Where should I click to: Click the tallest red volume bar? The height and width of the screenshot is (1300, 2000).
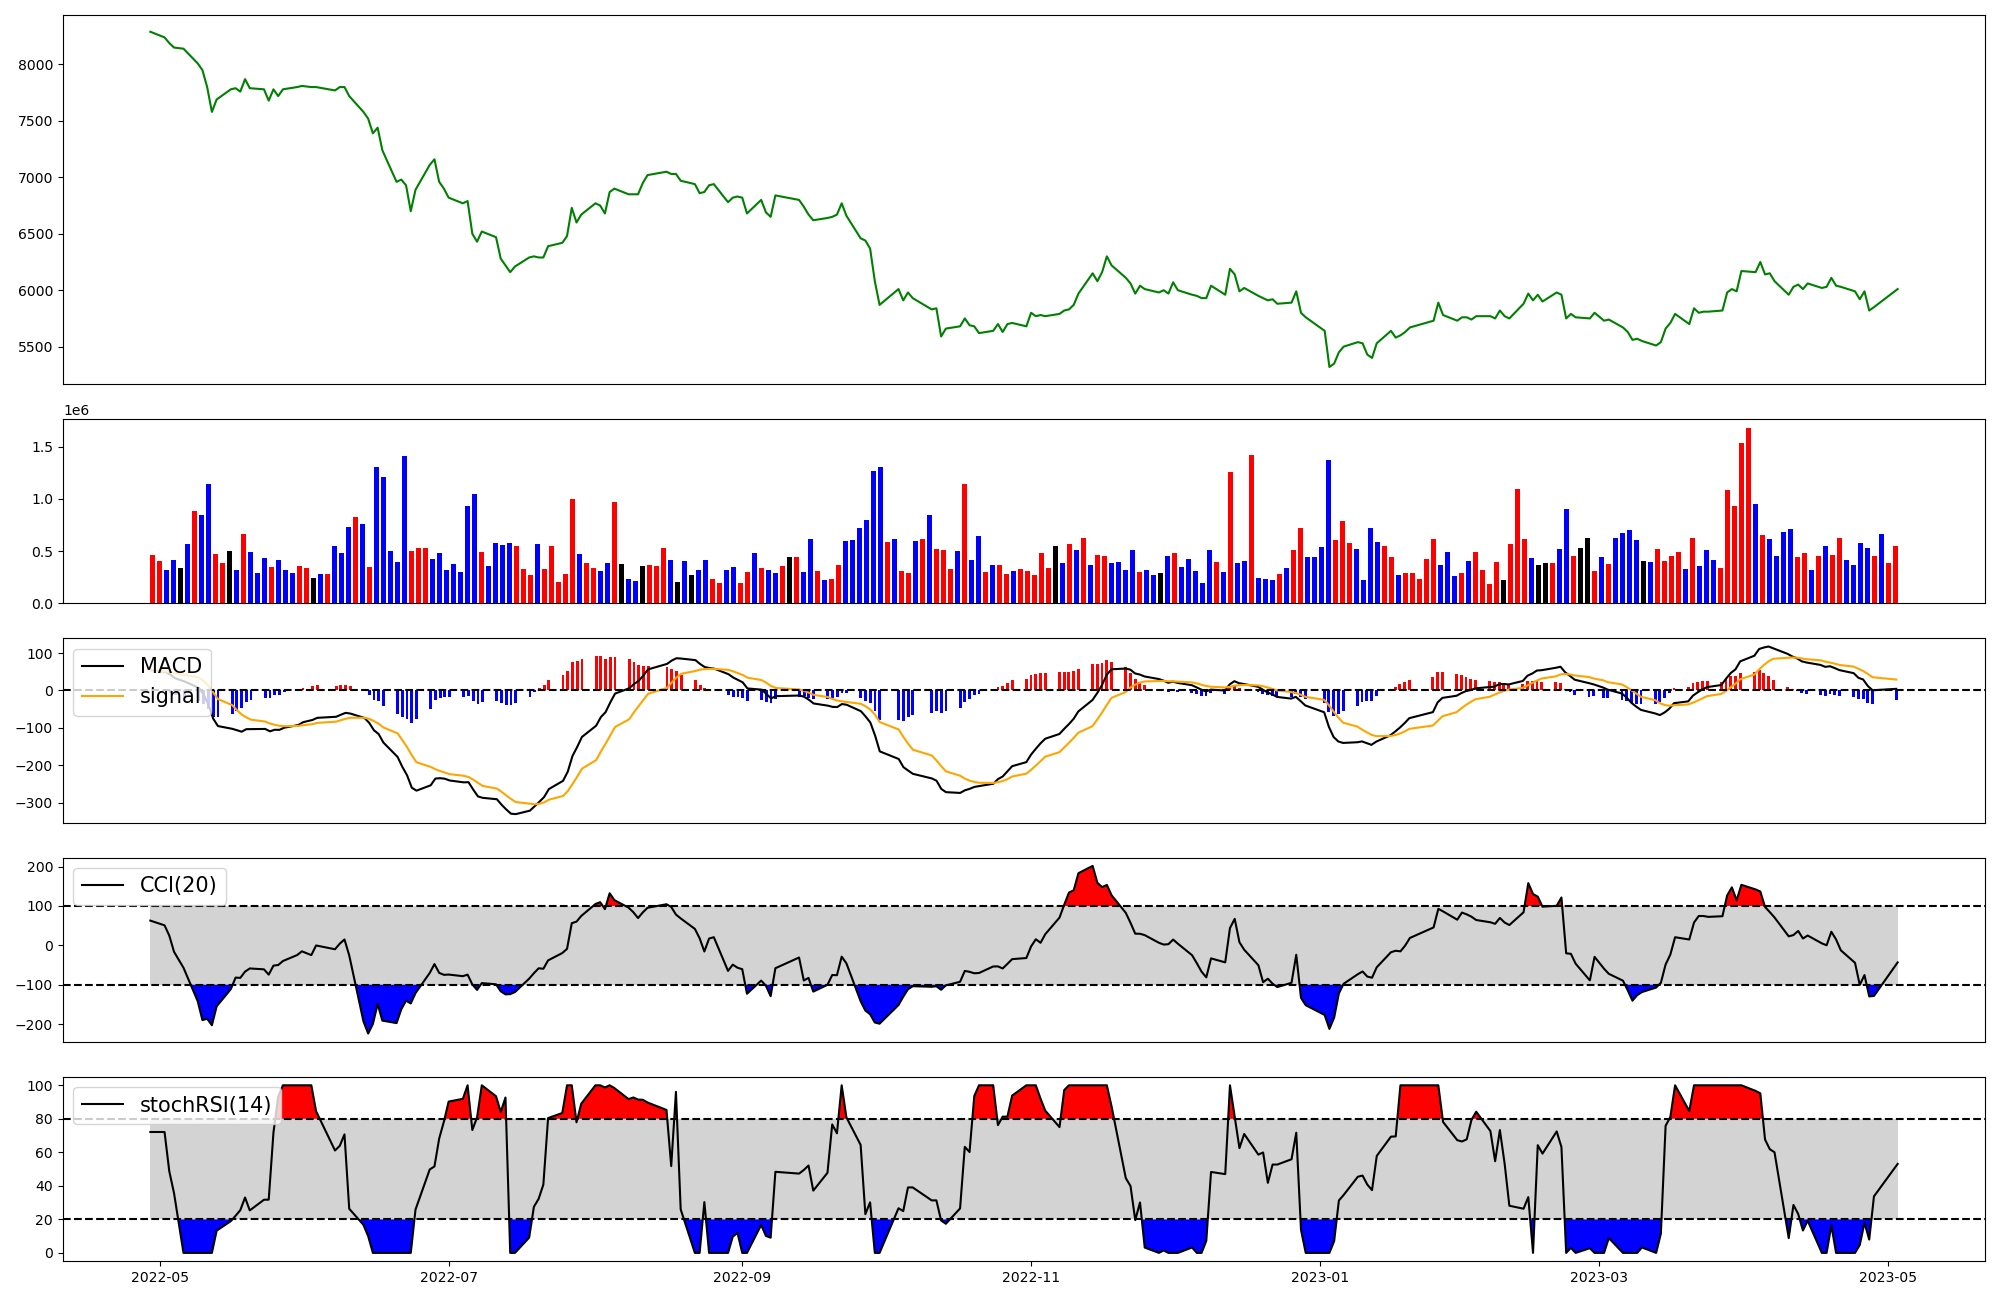pos(1748,515)
